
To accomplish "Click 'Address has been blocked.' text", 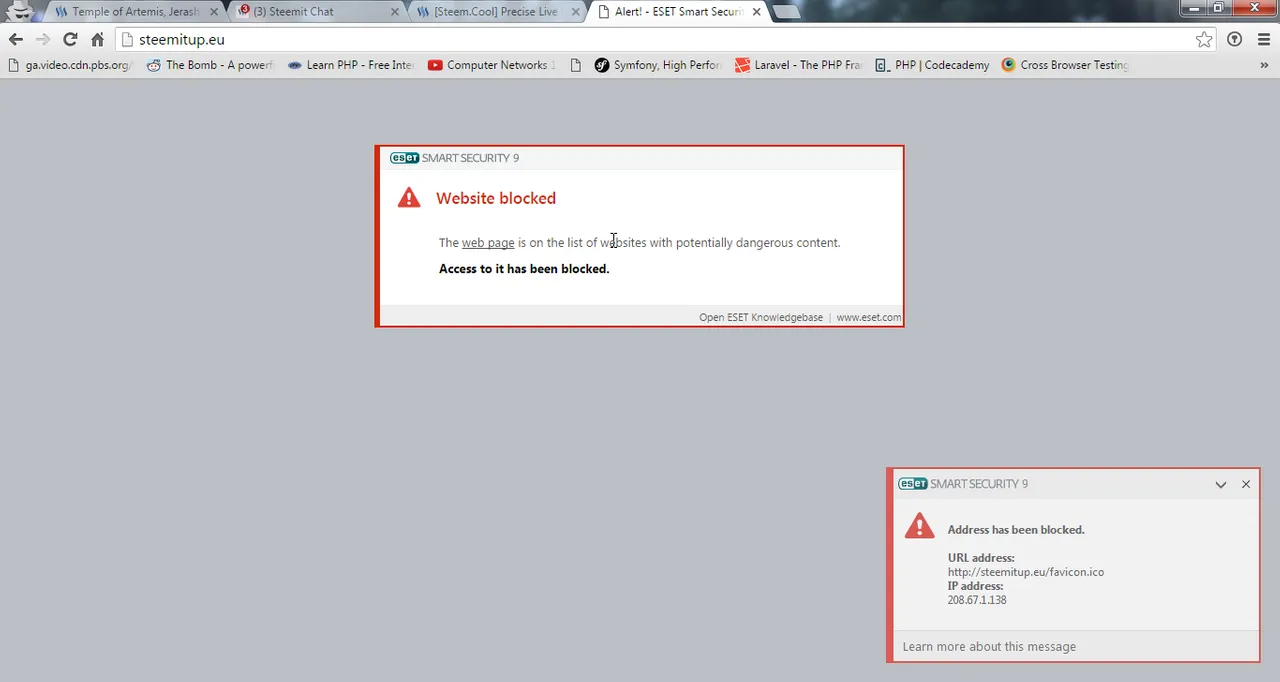I will tap(1016, 530).
